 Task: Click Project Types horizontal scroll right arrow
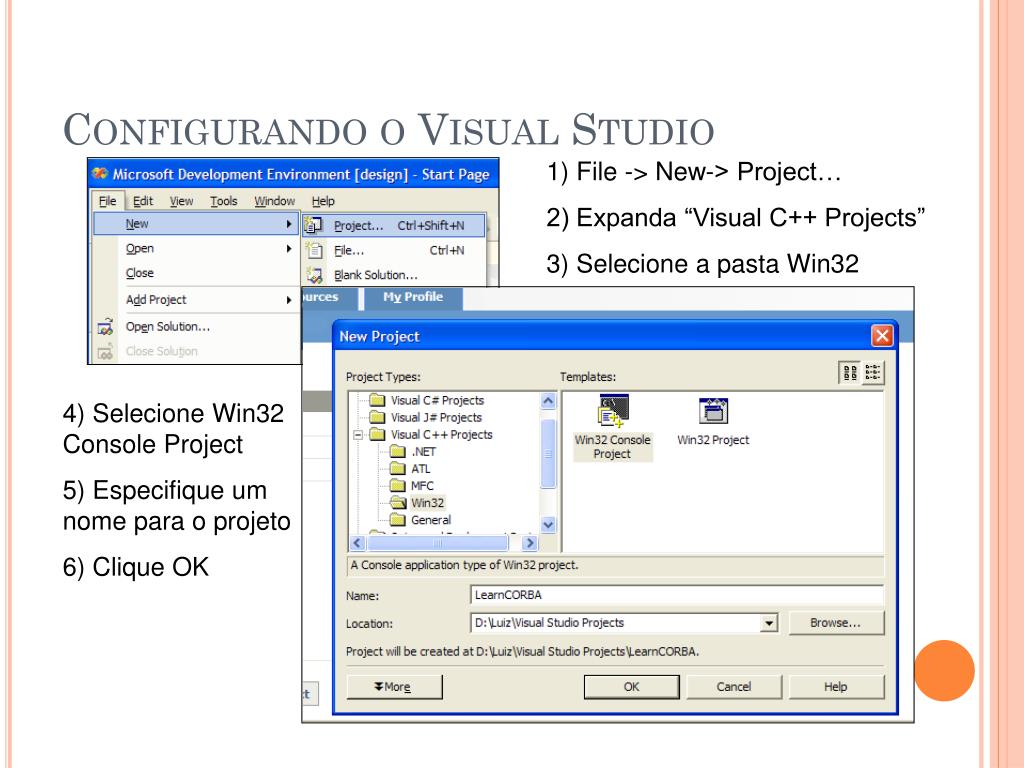[x=530, y=543]
